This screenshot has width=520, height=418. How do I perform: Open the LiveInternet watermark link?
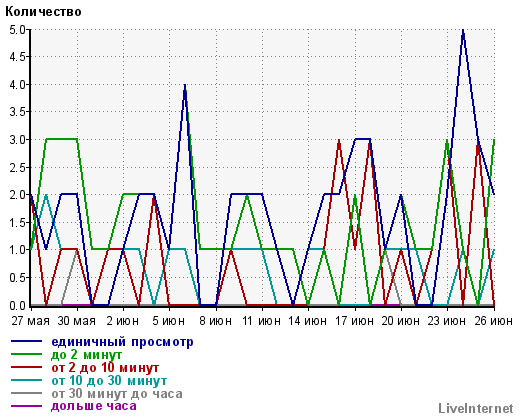(x=476, y=408)
